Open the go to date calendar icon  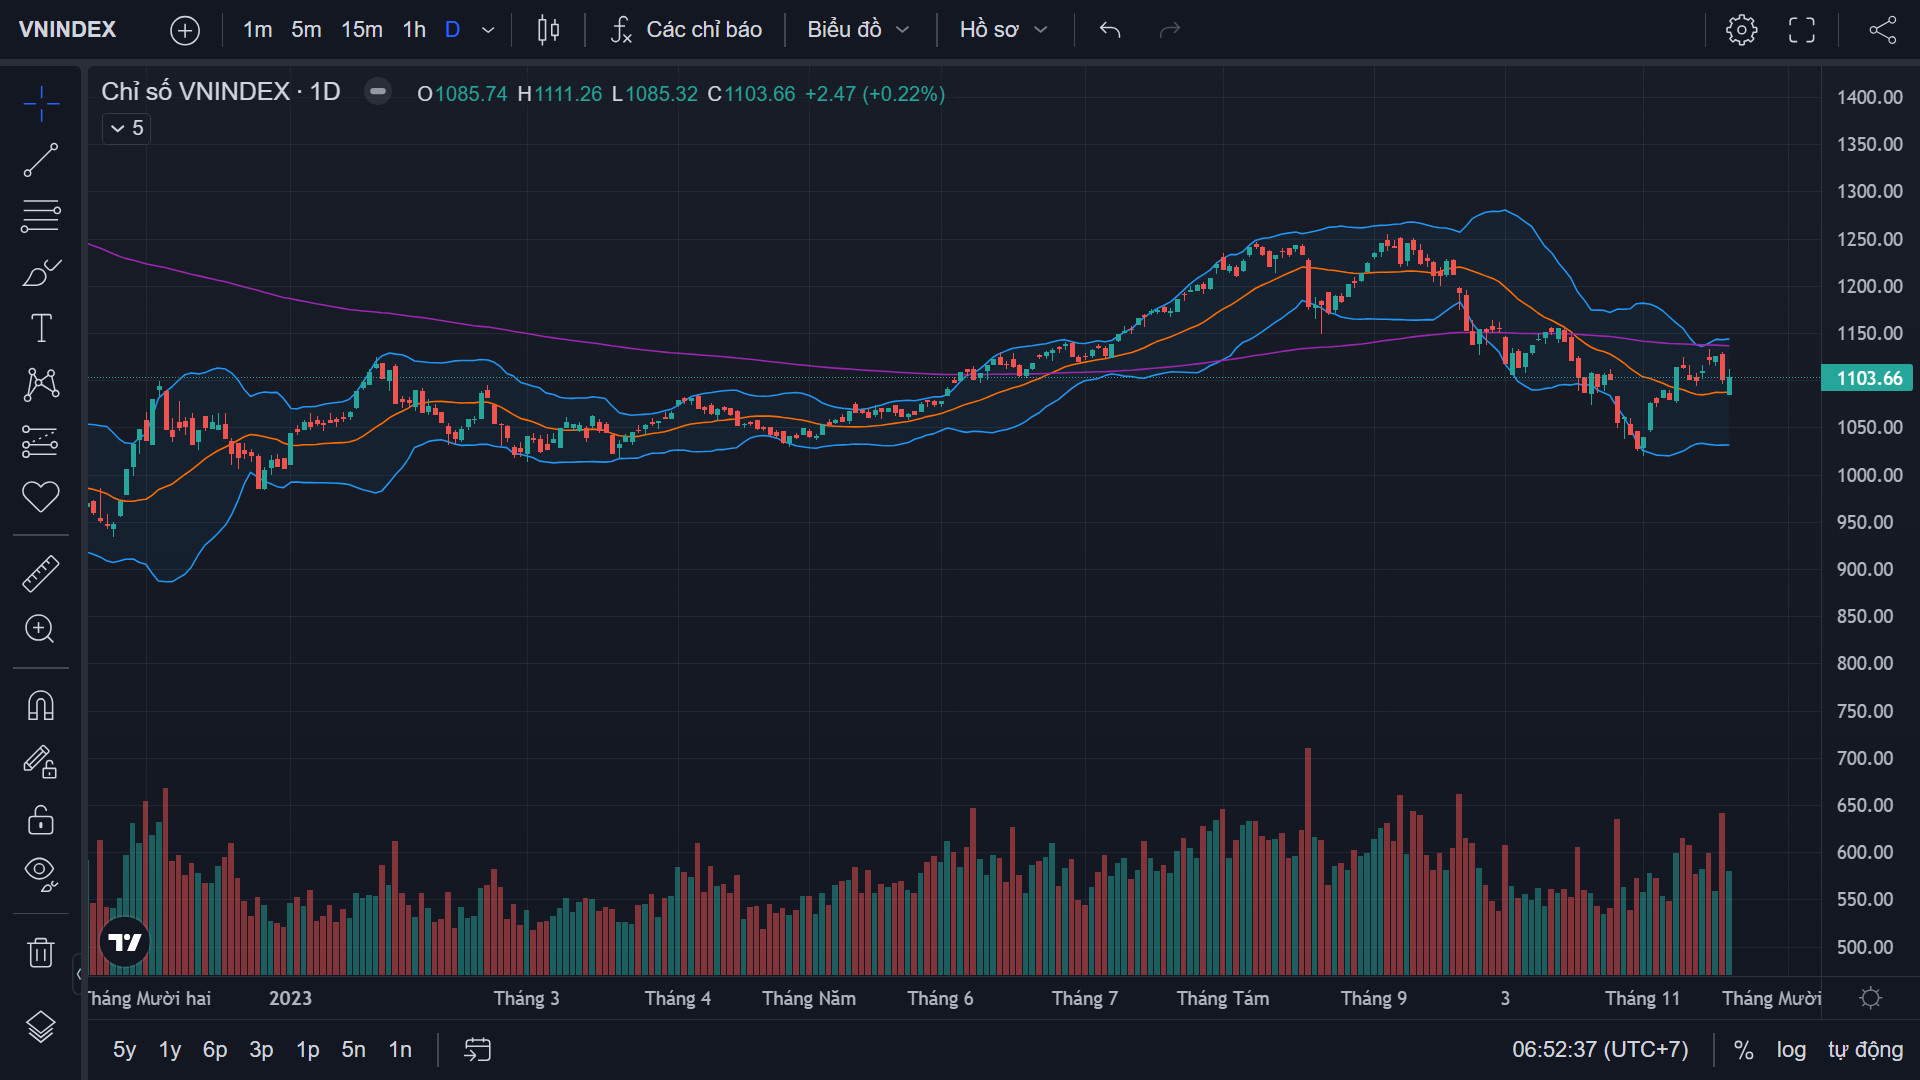click(478, 1050)
